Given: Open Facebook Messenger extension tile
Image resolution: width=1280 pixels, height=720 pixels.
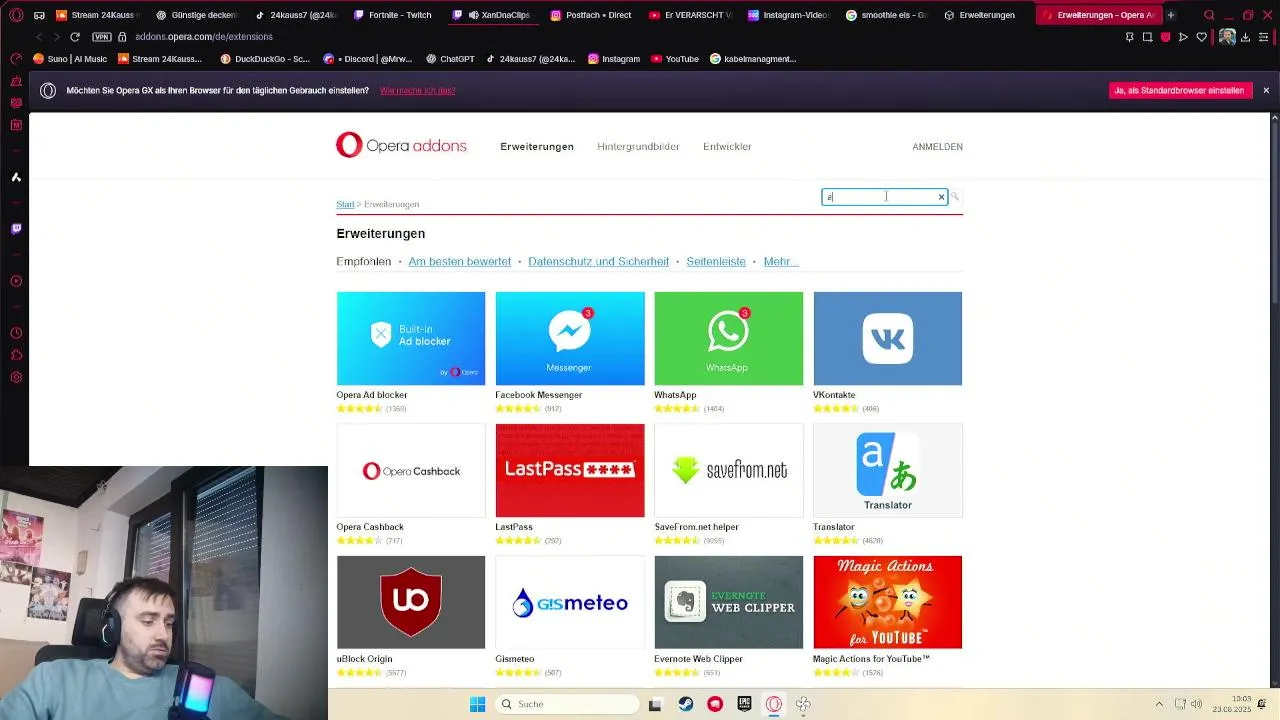Looking at the screenshot, I should point(570,338).
